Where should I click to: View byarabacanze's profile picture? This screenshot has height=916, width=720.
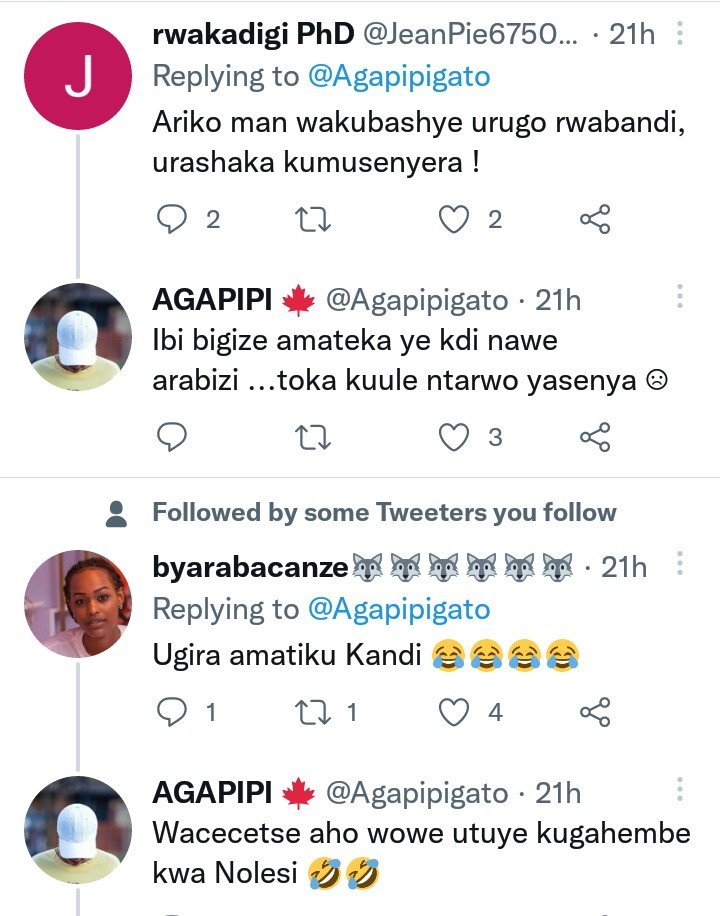click(x=78, y=603)
